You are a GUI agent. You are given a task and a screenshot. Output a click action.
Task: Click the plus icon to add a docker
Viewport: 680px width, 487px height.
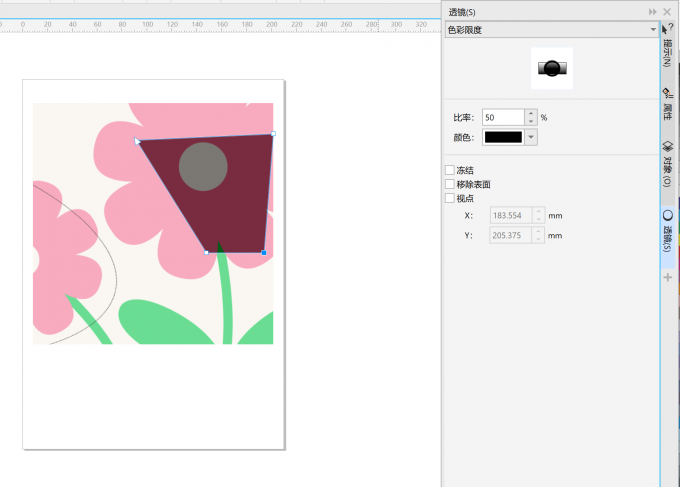(668, 278)
